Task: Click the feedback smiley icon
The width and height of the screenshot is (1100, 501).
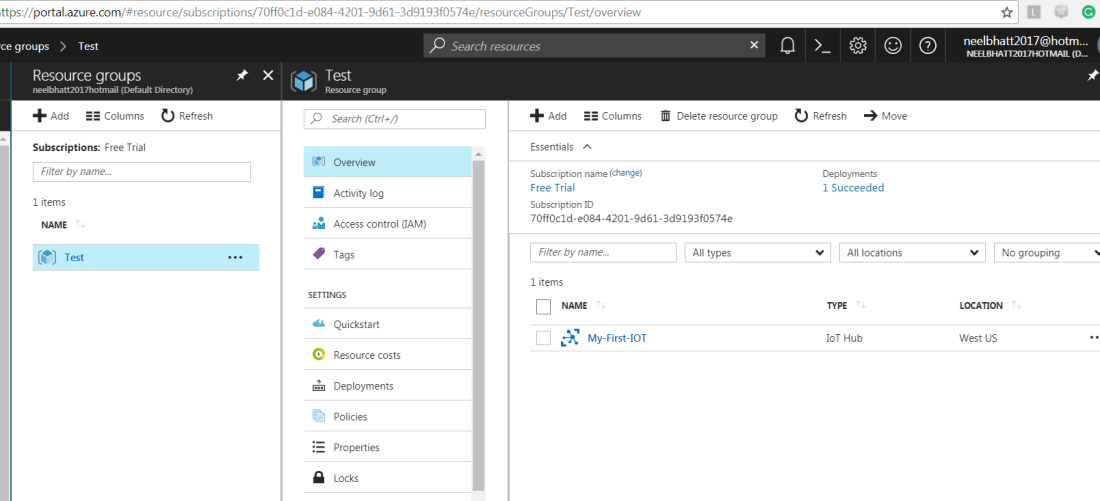Action: coord(892,46)
